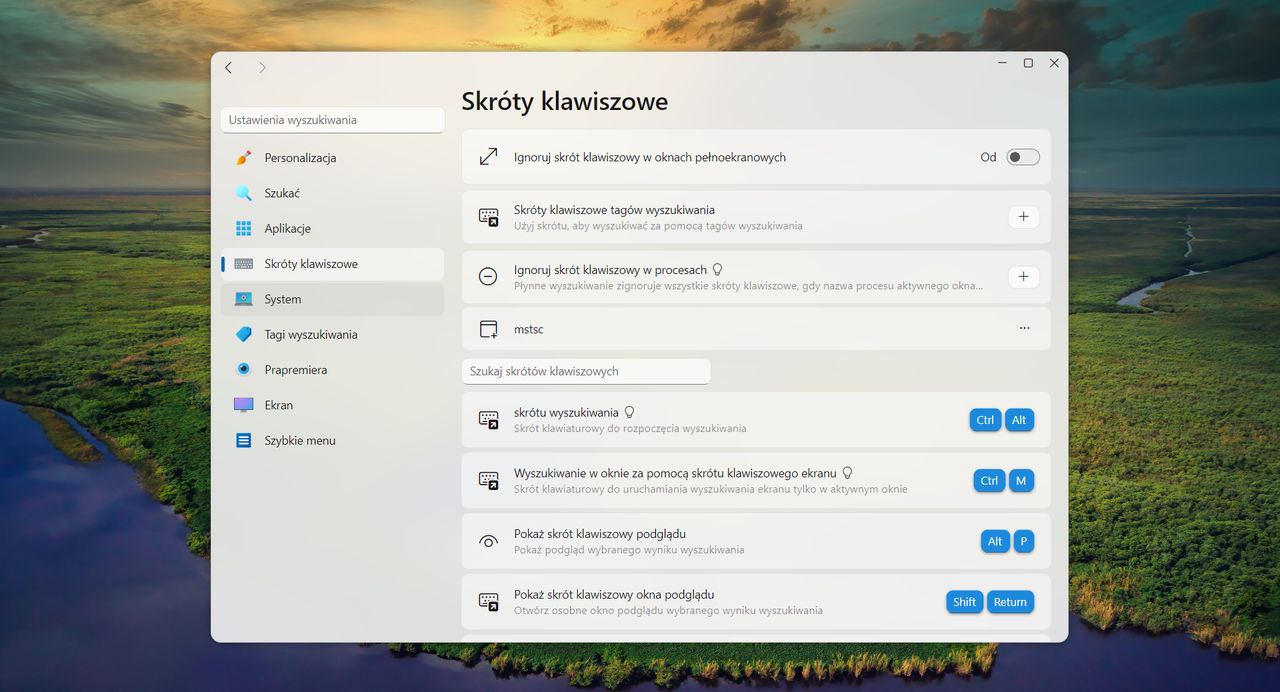Viewport: 1280px width, 692px height.
Task: Focus the Ustawienia wyszukiwania search box
Action: (x=332, y=120)
